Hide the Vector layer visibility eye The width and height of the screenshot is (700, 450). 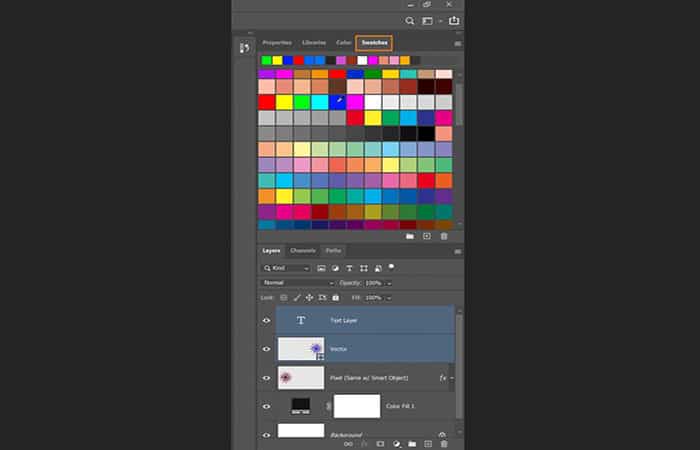click(266, 349)
